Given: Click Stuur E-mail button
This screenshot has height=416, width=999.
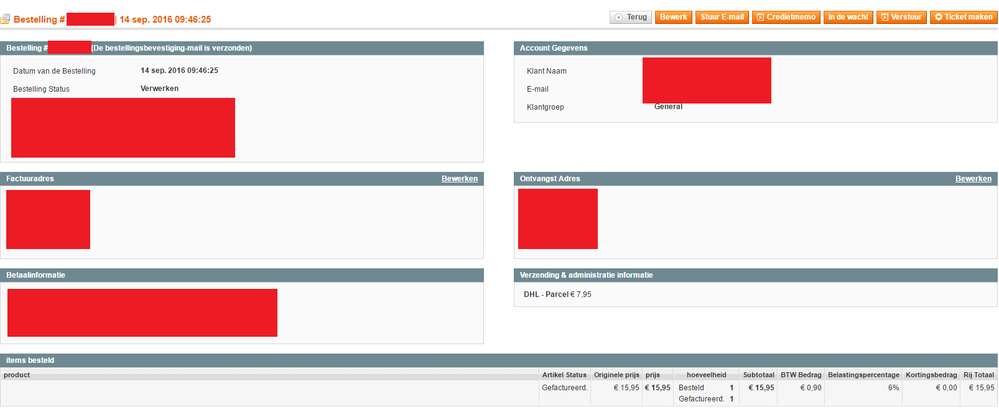Looking at the screenshot, I should [x=723, y=17].
